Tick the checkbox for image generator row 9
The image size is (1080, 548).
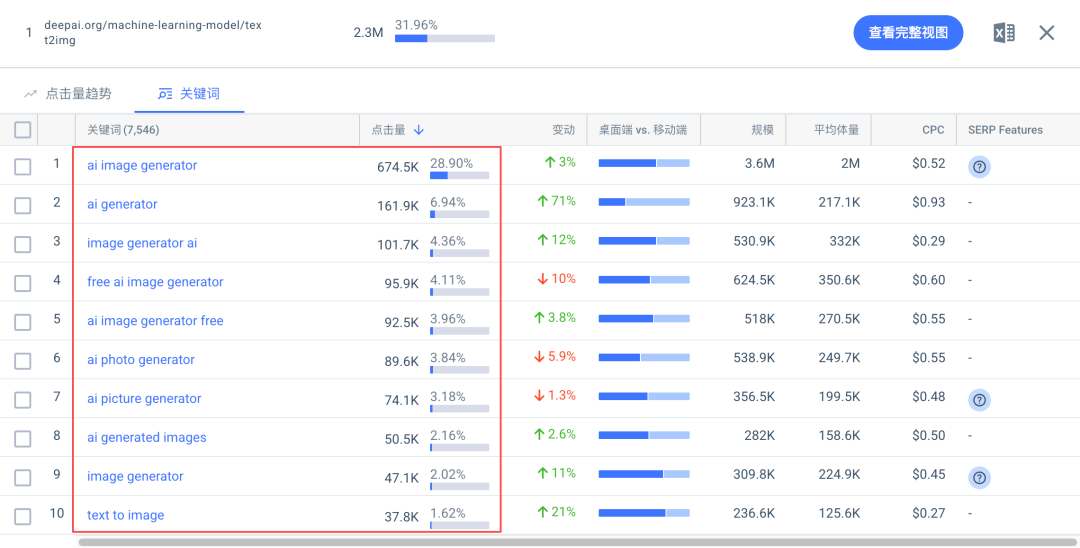pyautogui.click(x=23, y=478)
